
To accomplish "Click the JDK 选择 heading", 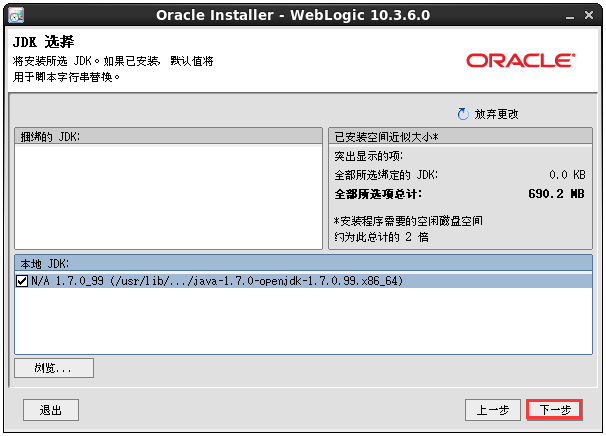I will coord(43,42).
